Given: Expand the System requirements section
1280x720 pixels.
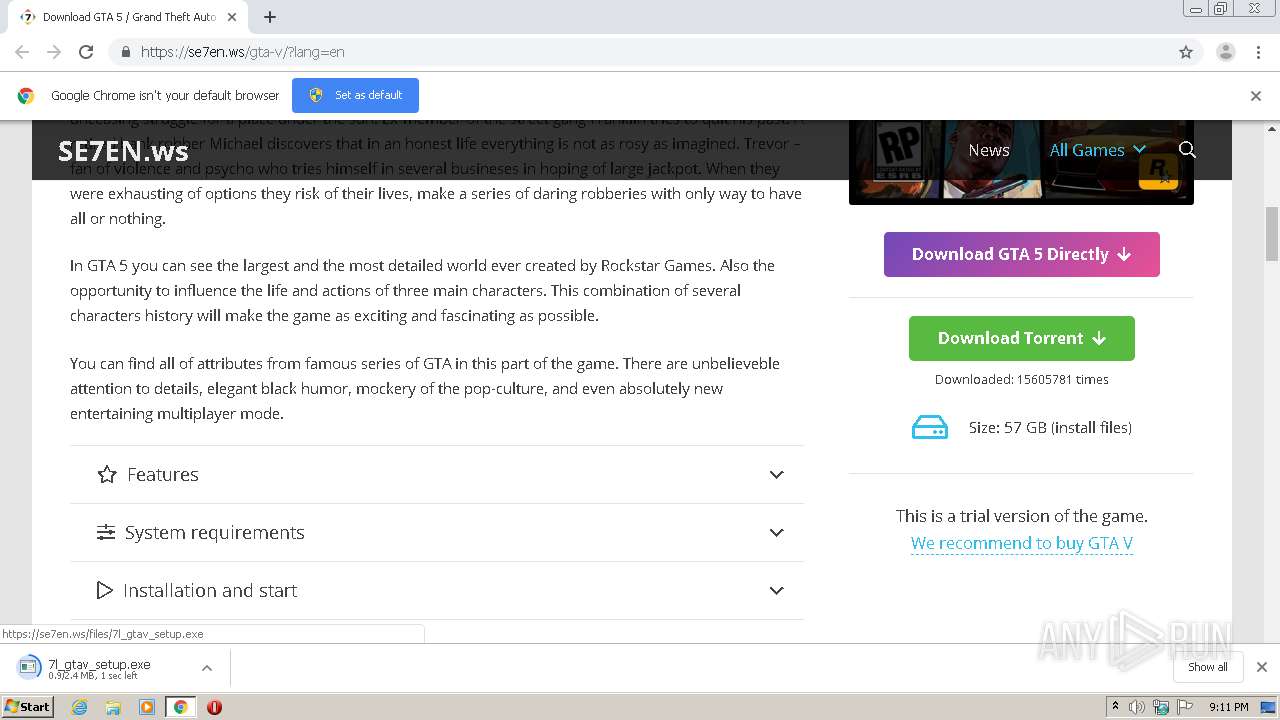Looking at the screenshot, I should tap(437, 532).
